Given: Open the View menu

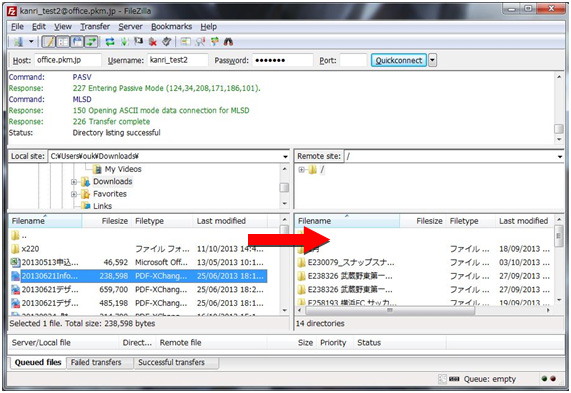Looking at the screenshot, I should pyautogui.click(x=63, y=27).
